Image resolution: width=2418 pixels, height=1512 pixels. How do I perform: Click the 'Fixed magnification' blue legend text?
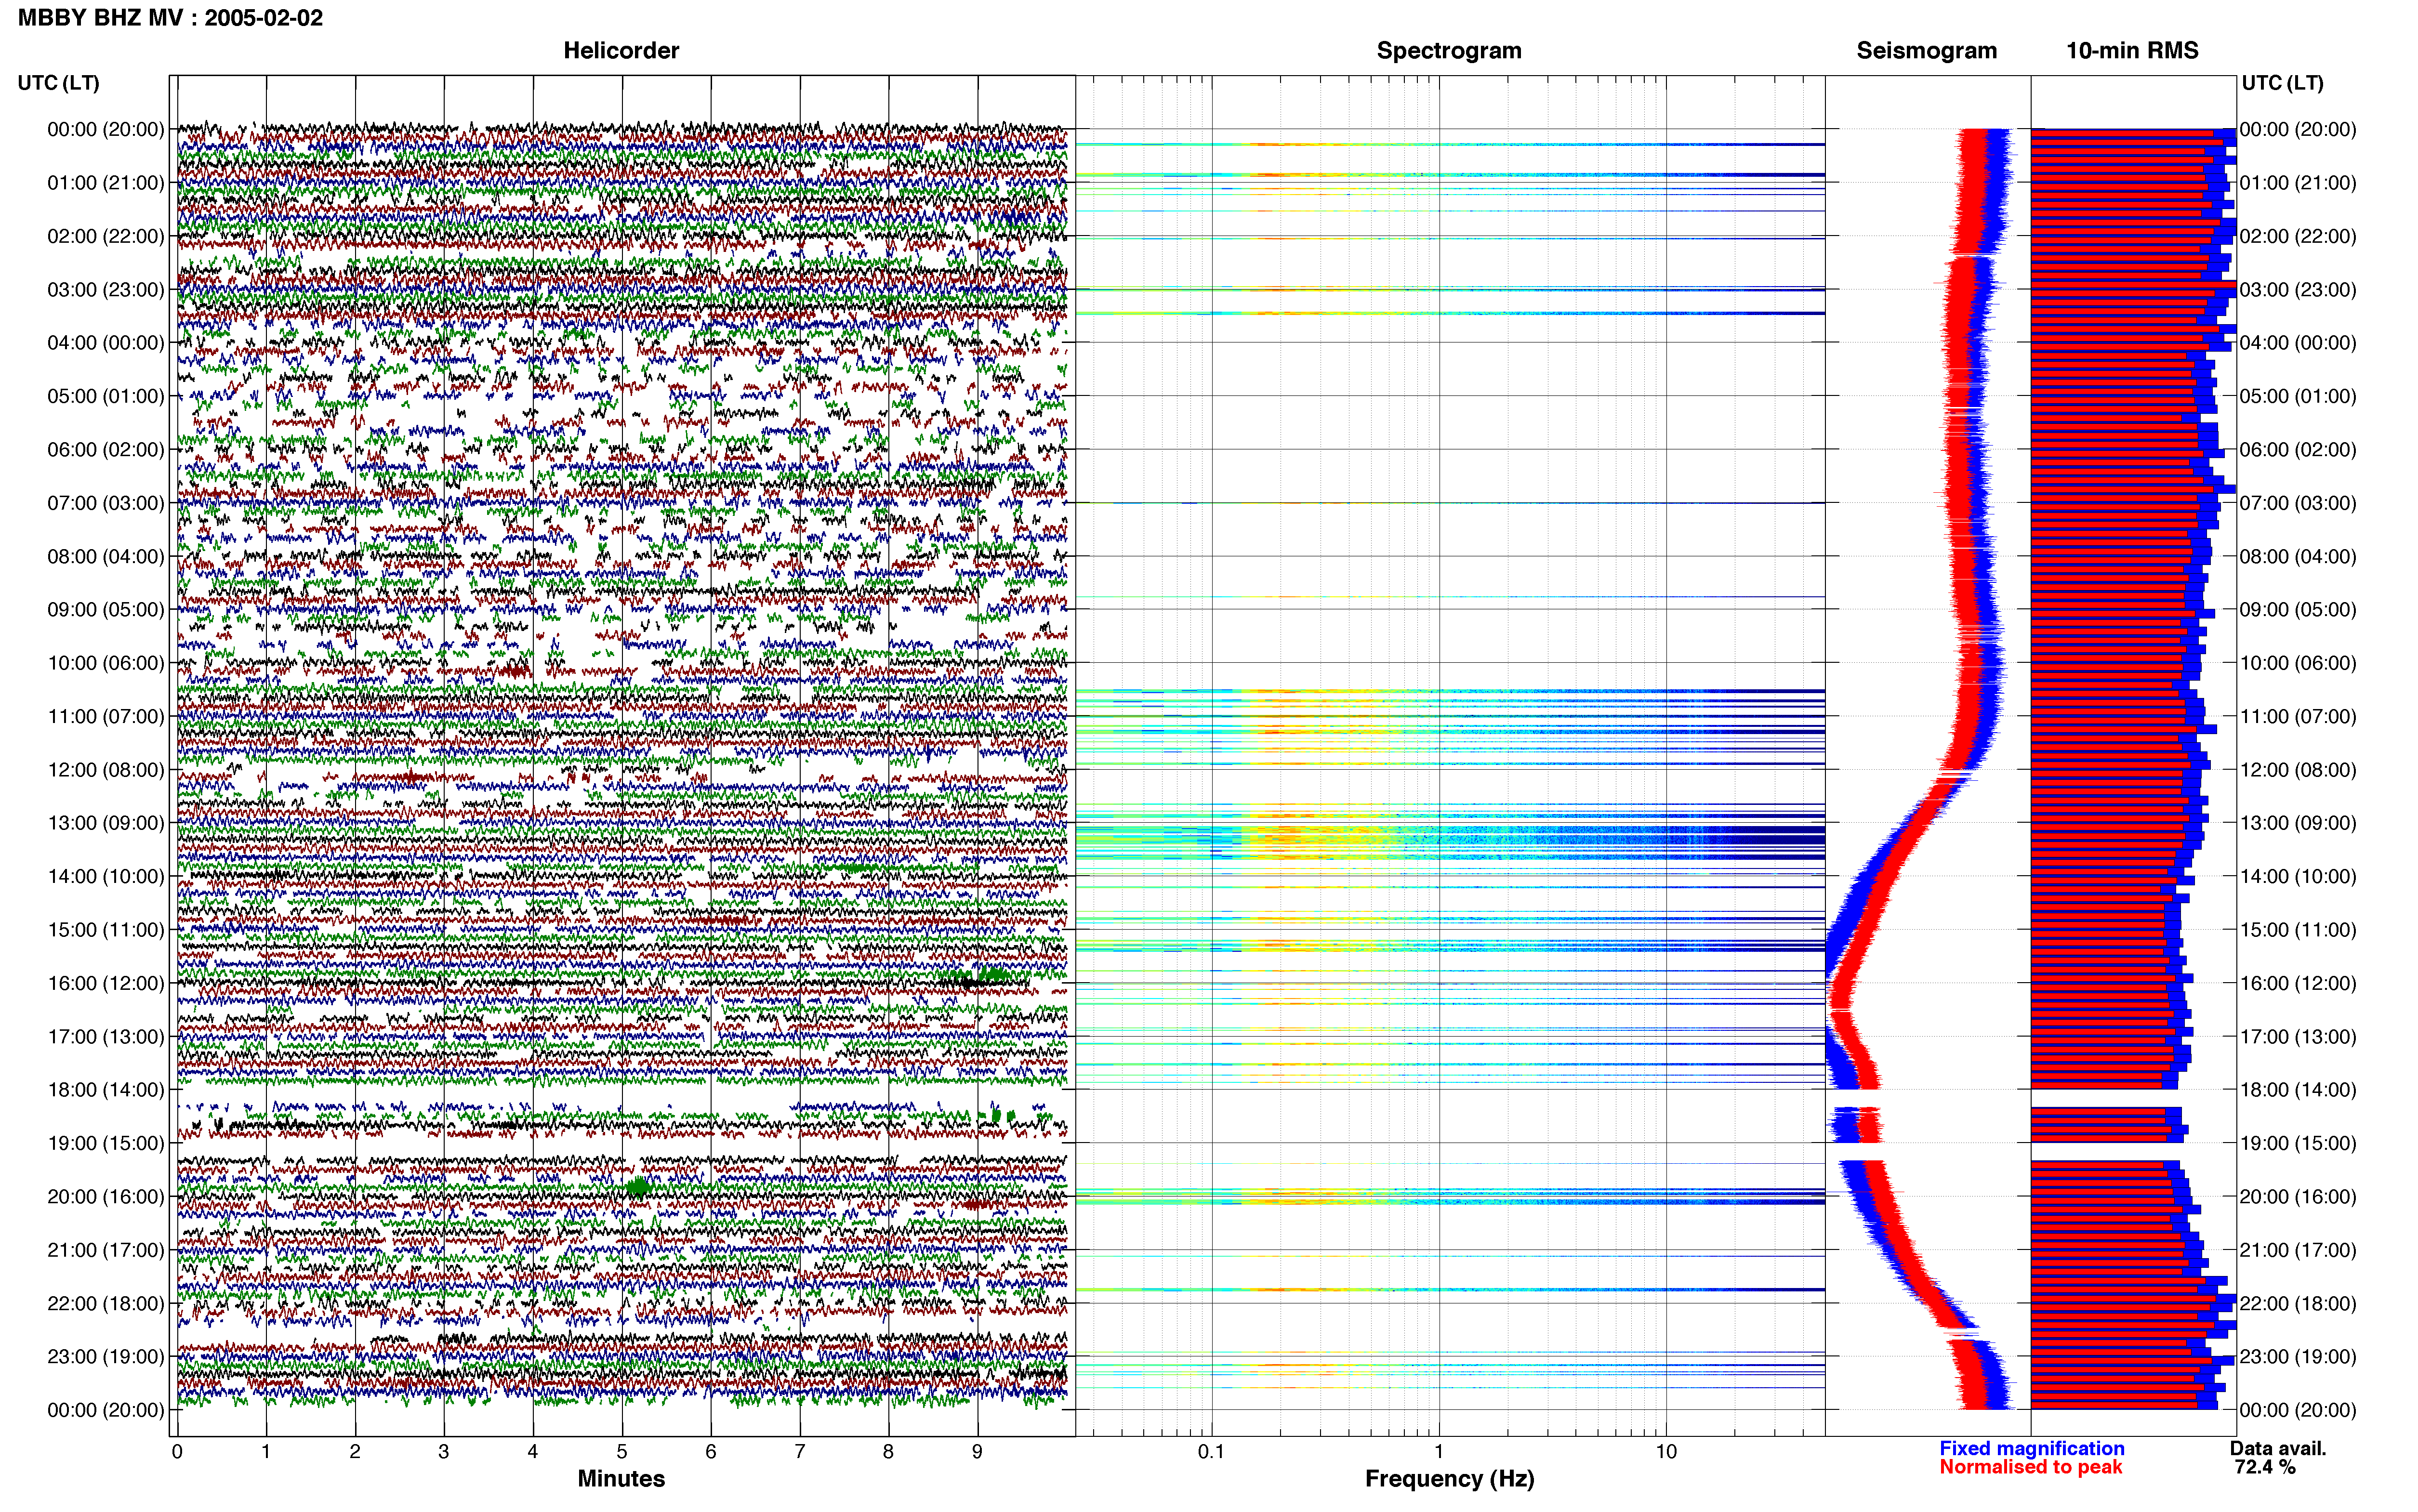pyautogui.click(x=2031, y=1449)
